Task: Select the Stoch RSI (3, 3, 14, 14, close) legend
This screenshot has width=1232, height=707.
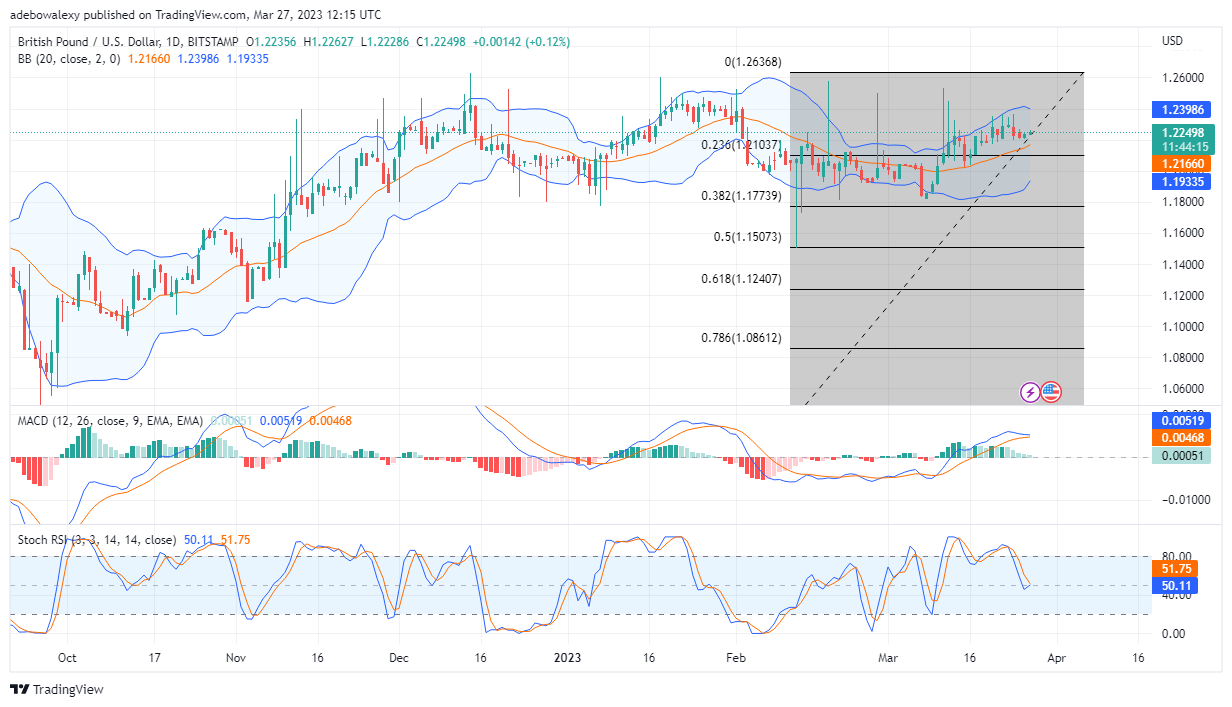Action: click(x=97, y=539)
